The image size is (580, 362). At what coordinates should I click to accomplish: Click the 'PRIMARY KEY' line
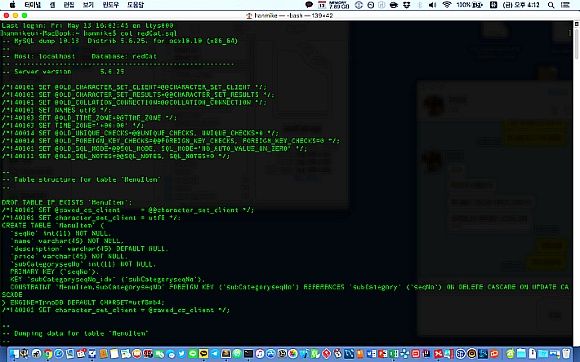click(54, 271)
